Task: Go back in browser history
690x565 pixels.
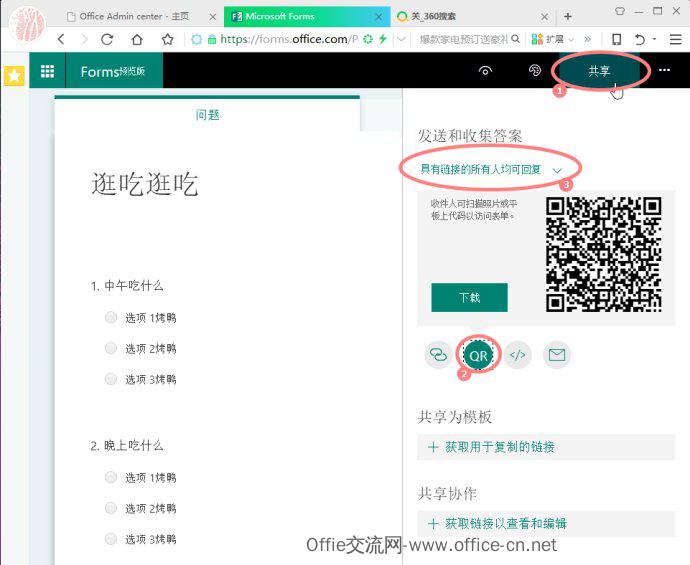Action: 62,40
